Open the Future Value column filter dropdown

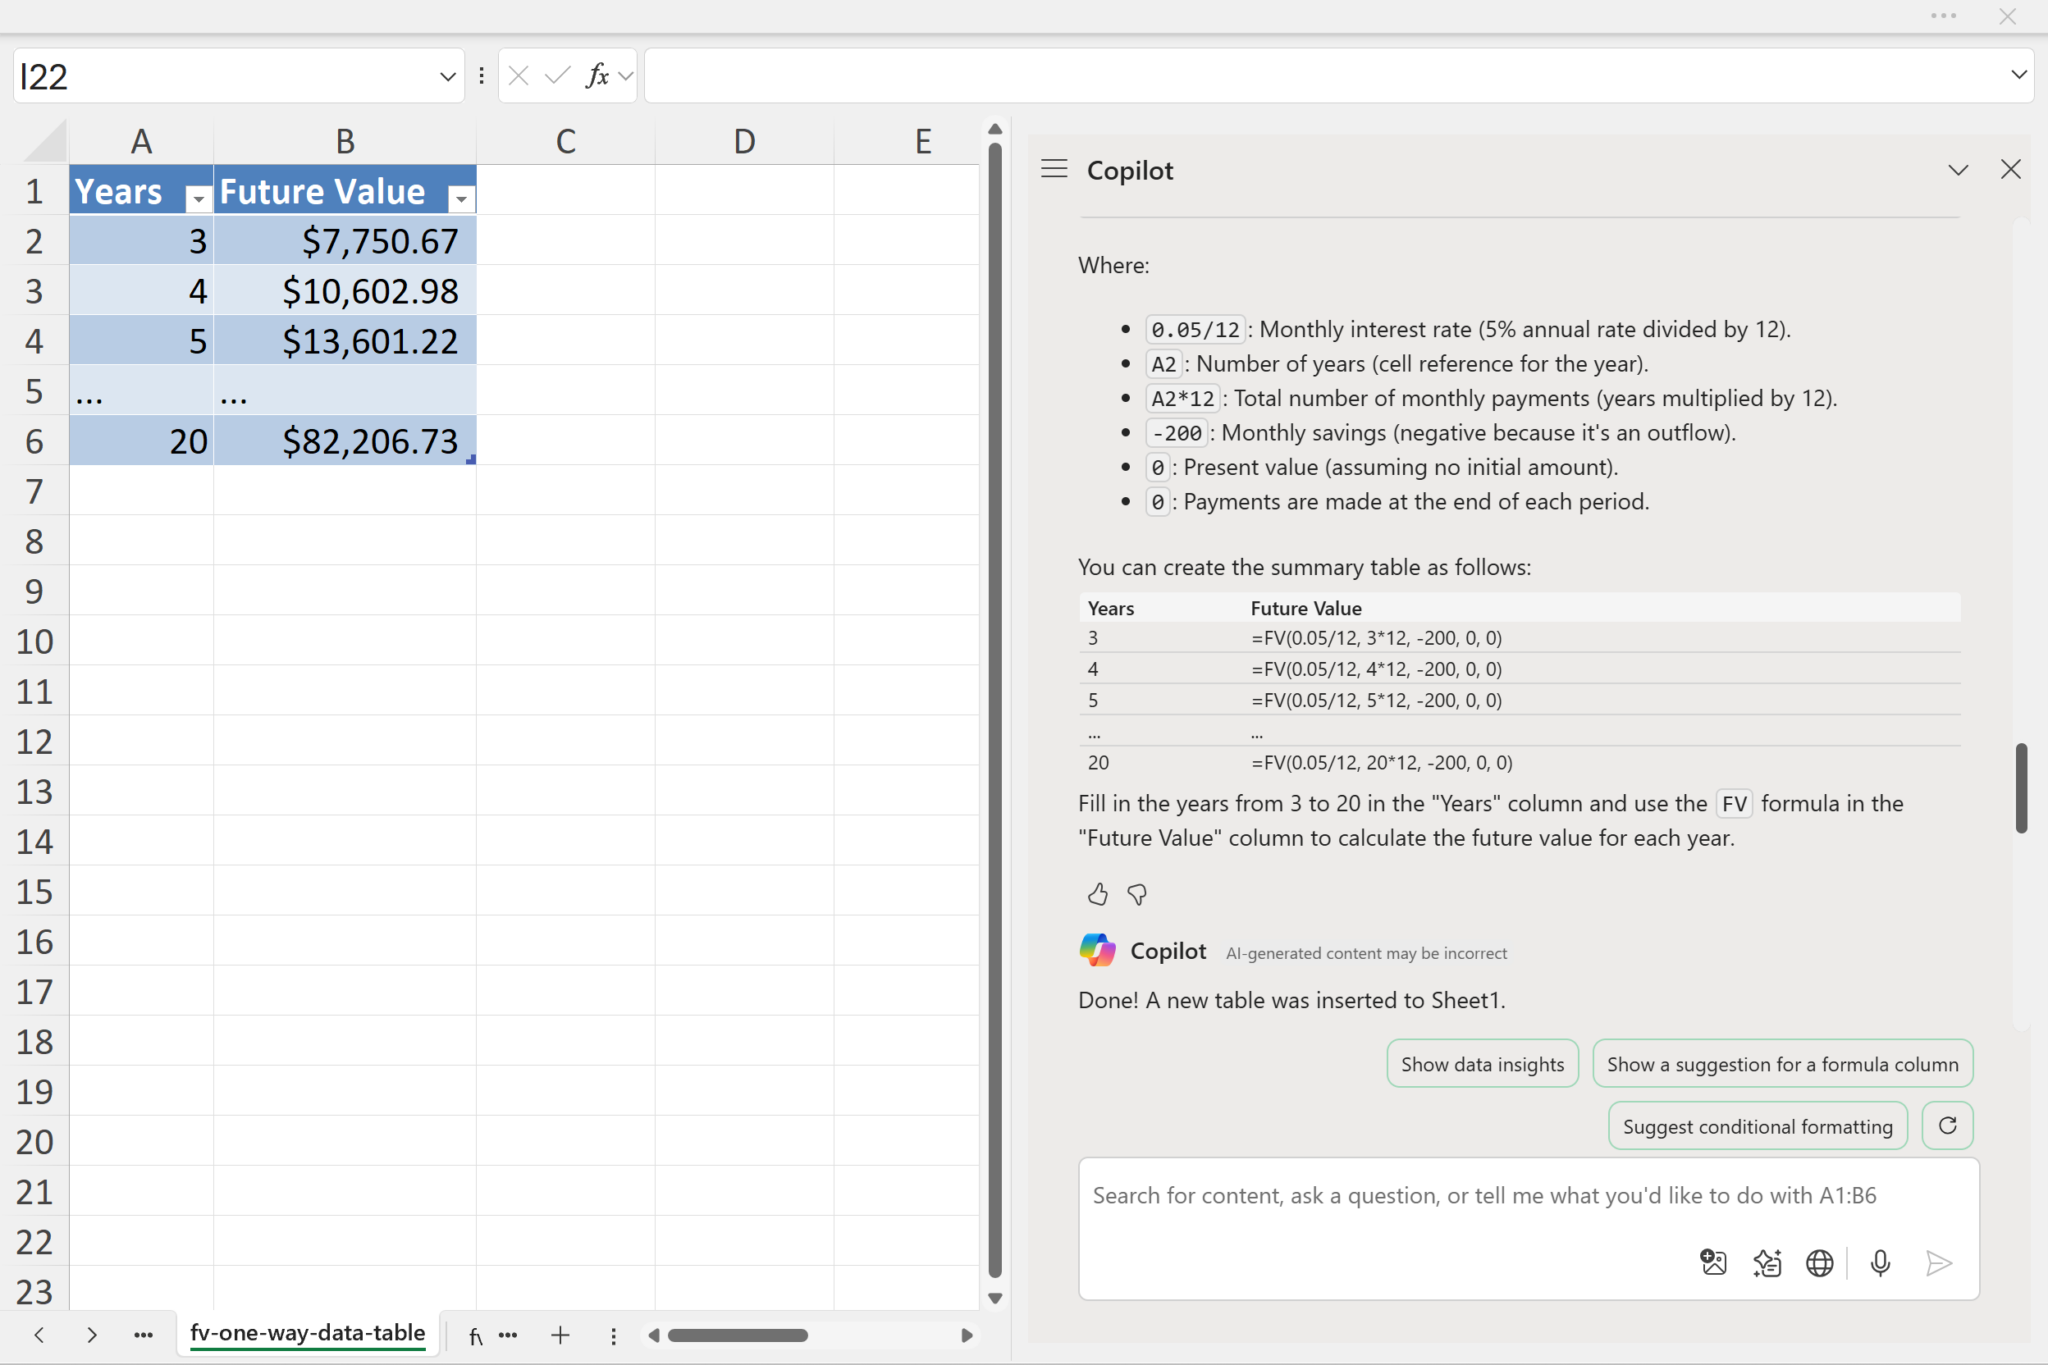point(461,199)
